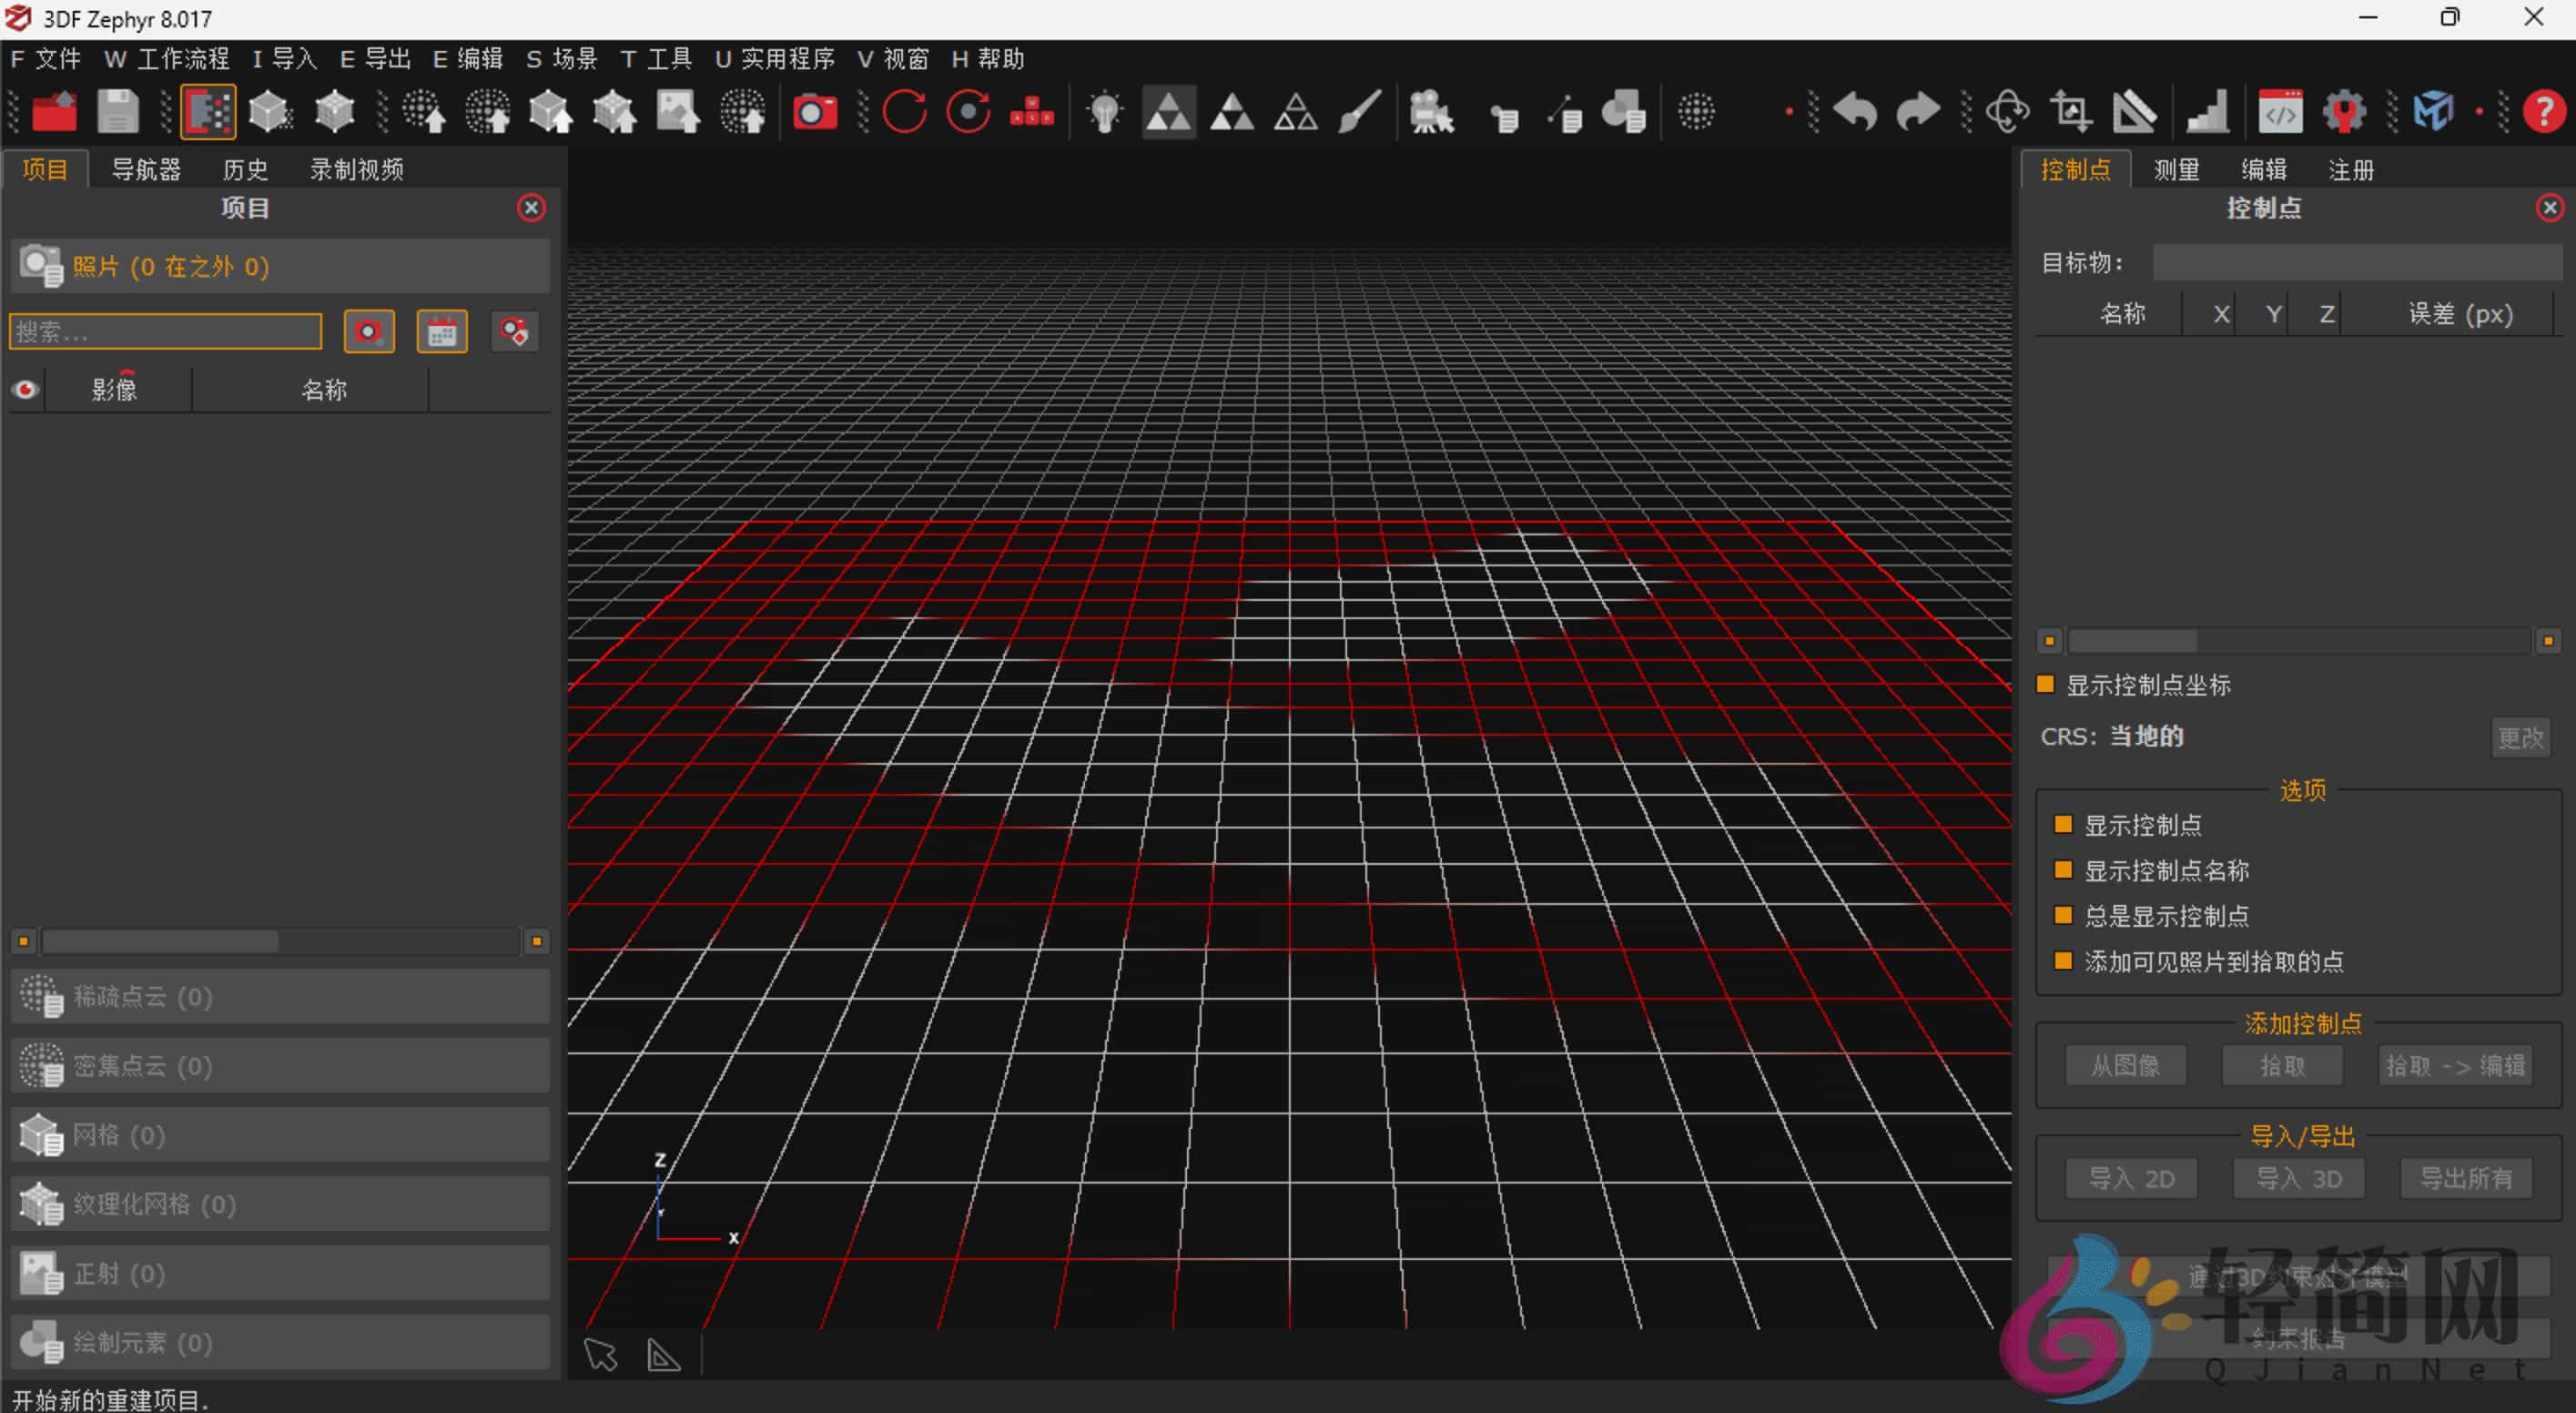
Task: Switch to the 导航器 tab
Action: (146, 169)
